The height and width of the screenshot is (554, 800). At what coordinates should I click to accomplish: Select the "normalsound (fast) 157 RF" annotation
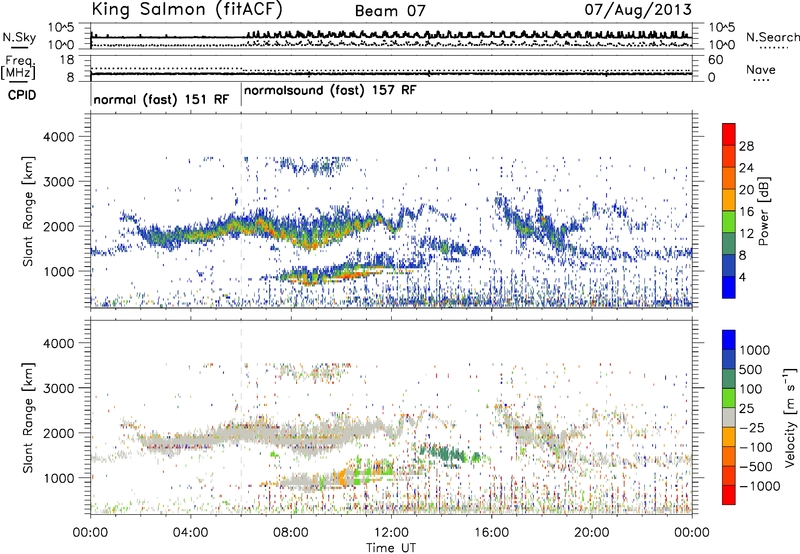(330, 91)
